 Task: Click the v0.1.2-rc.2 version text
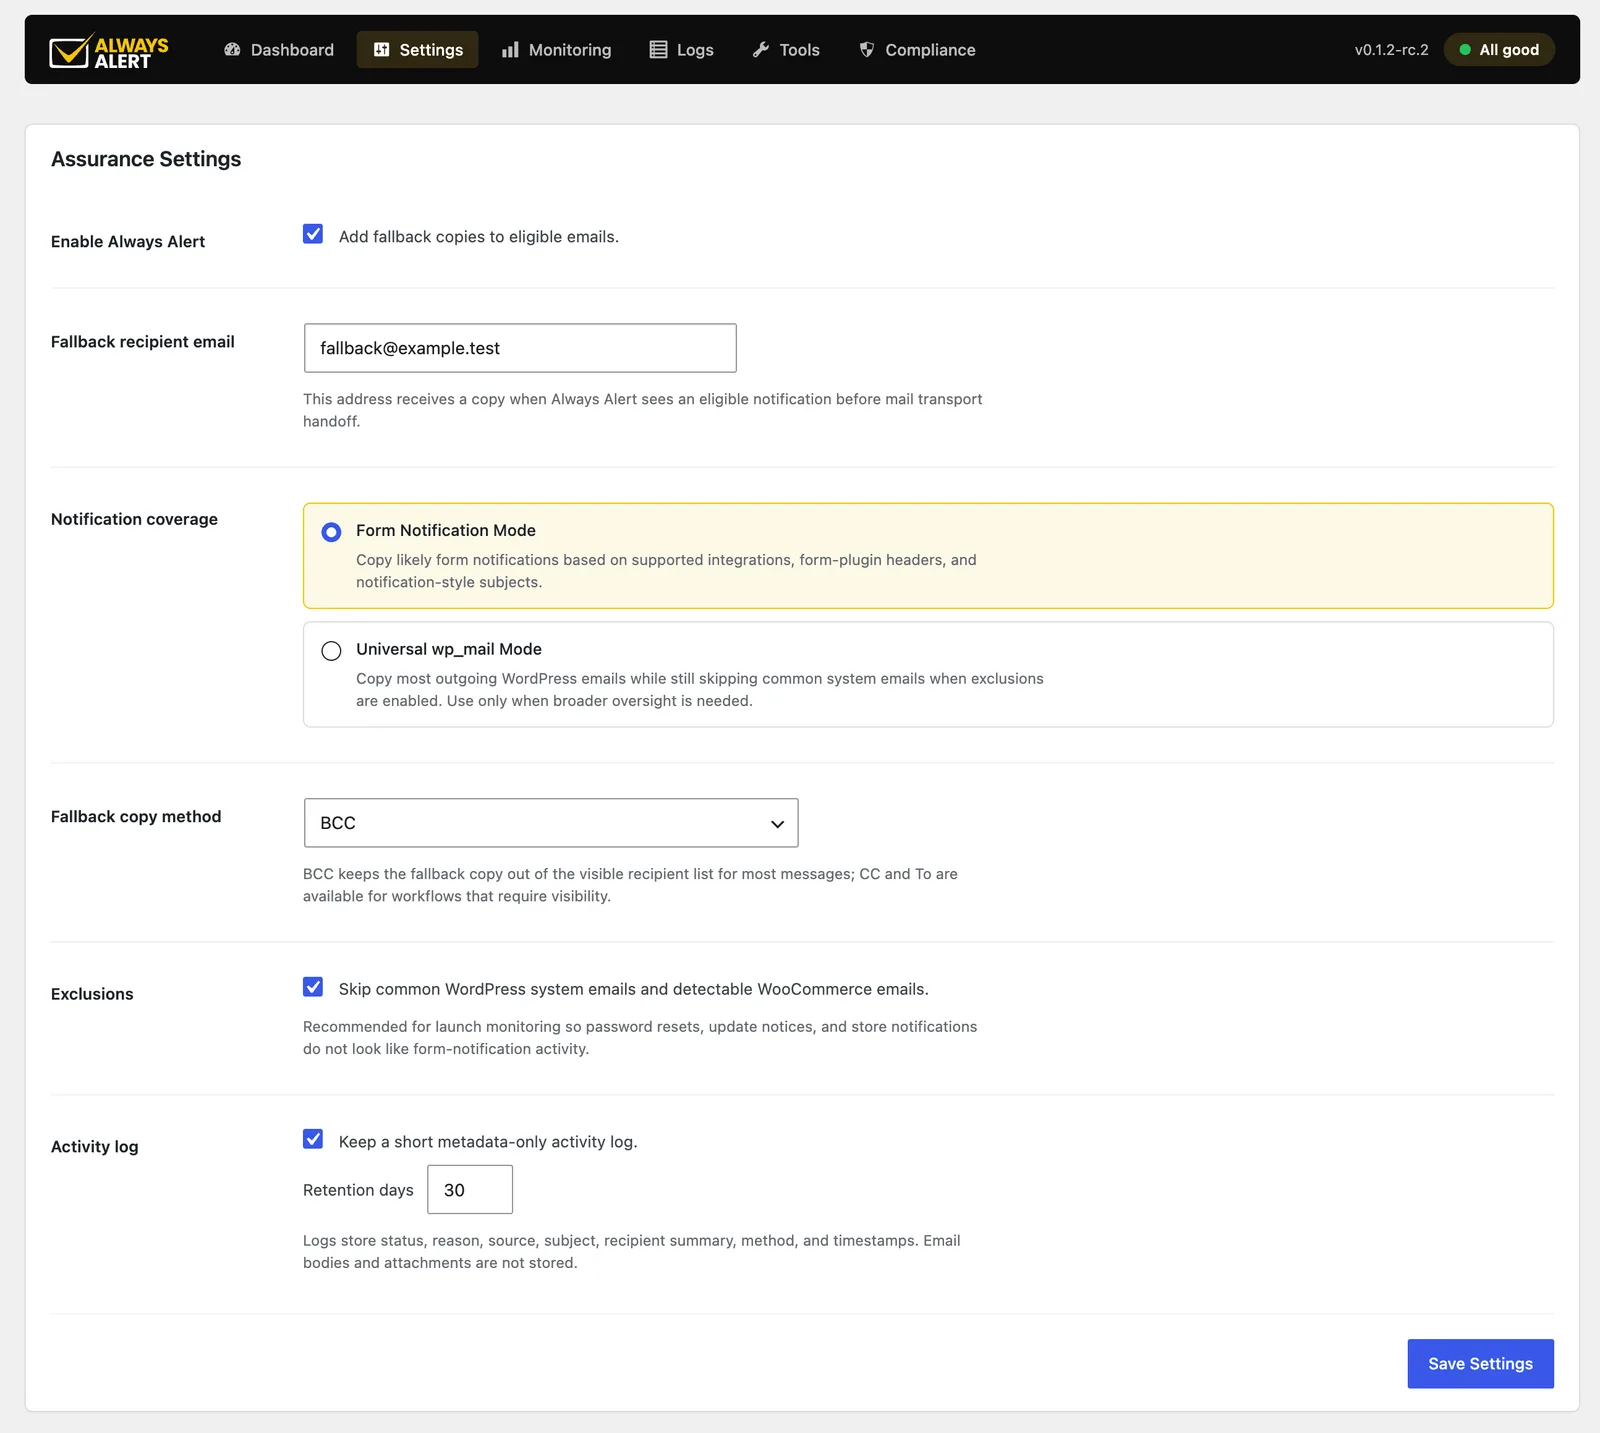coord(1391,50)
